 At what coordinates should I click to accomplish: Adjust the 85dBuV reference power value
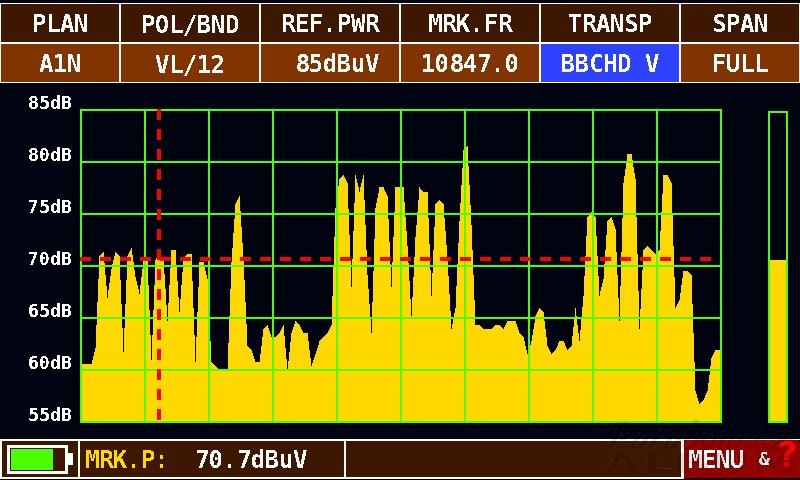tap(330, 63)
